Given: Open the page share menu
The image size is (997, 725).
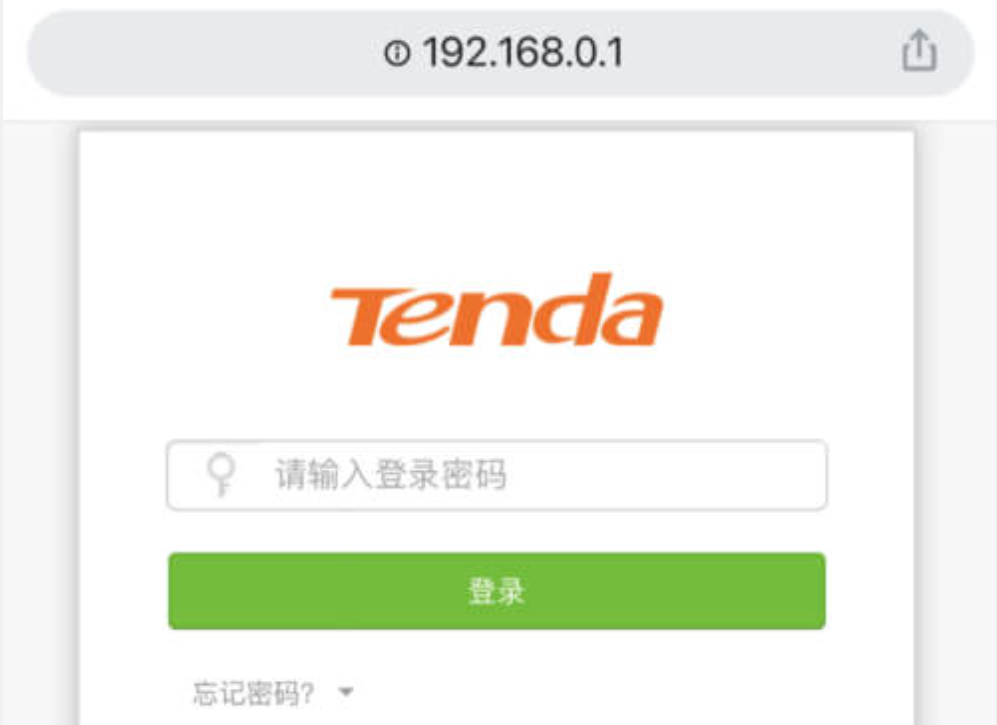Looking at the screenshot, I should (919, 50).
